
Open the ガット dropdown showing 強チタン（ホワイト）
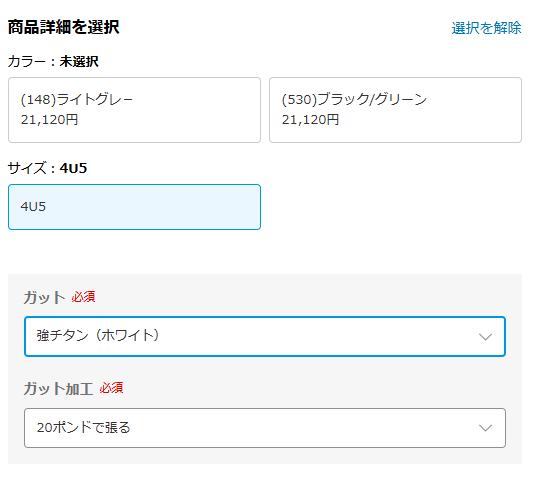click(x=265, y=336)
